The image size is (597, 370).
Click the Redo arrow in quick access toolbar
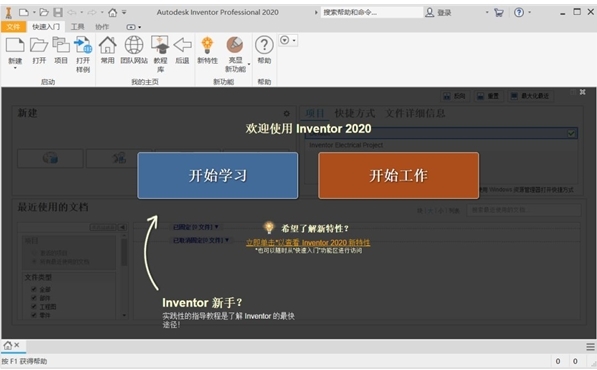click(x=92, y=13)
